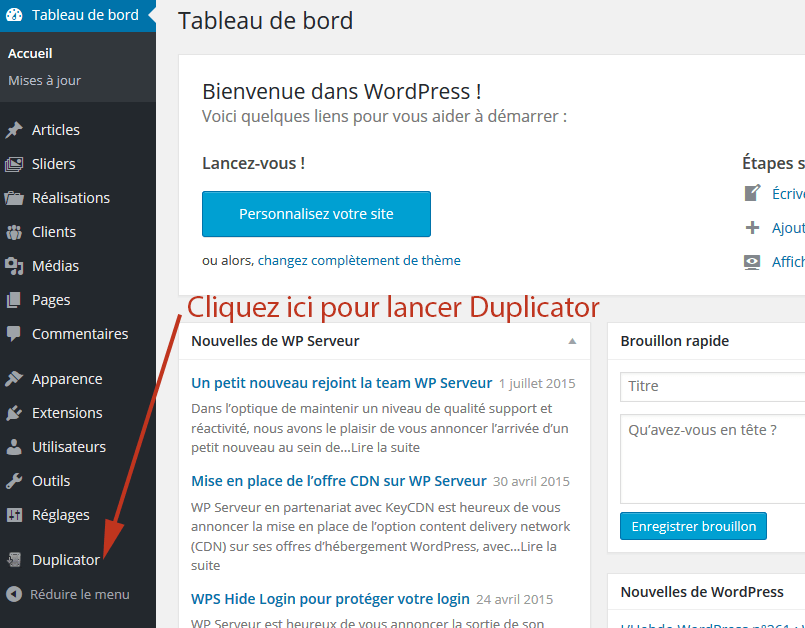Click the 24 avril 2015 date
This screenshot has width=805, height=628.
[514, 600]
